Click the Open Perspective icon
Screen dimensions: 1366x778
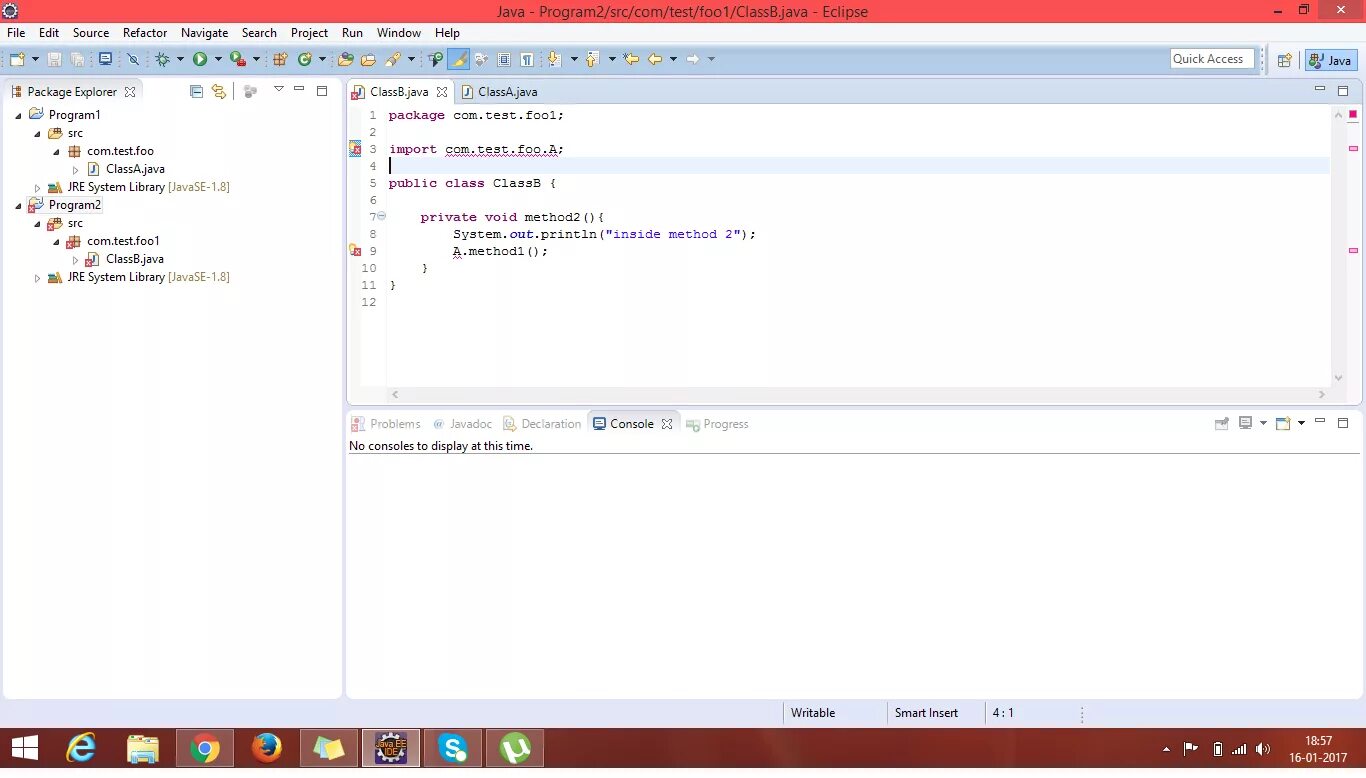coord(1285,60)
